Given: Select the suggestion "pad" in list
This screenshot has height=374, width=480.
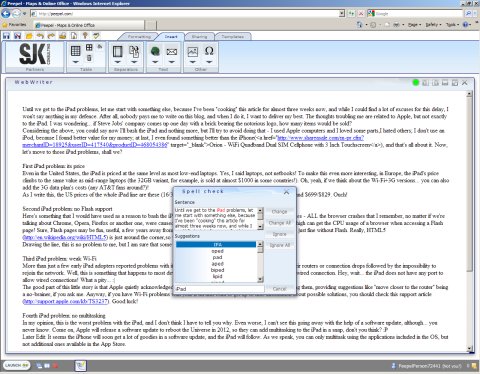Looking at the screenshot, I should pyautogui.click(x=217, y=257).
